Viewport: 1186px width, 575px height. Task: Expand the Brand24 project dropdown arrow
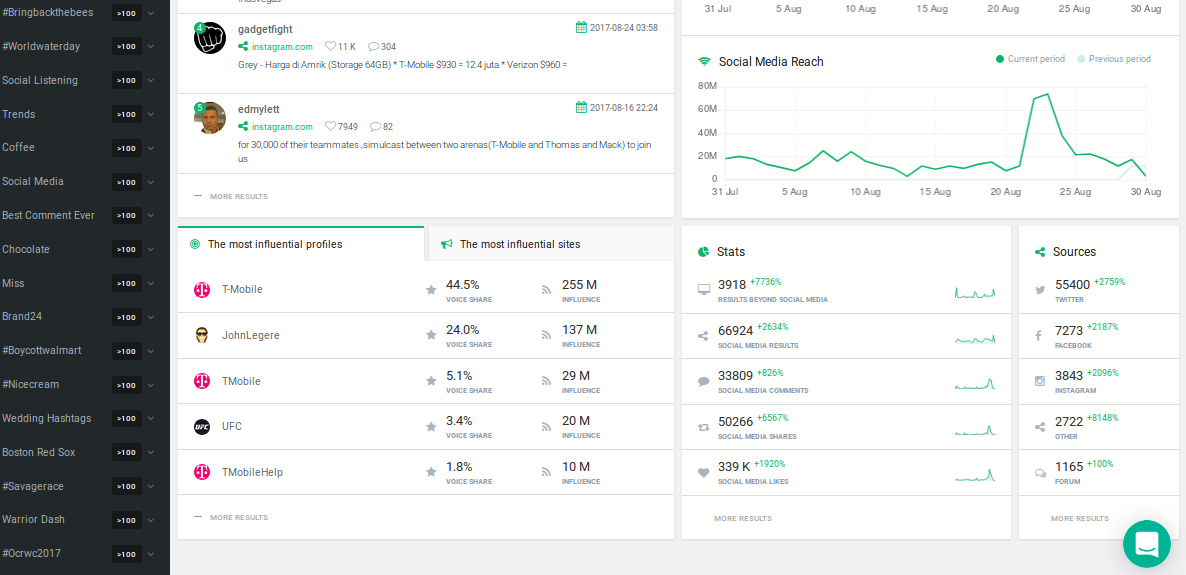(x=151, y=317)
